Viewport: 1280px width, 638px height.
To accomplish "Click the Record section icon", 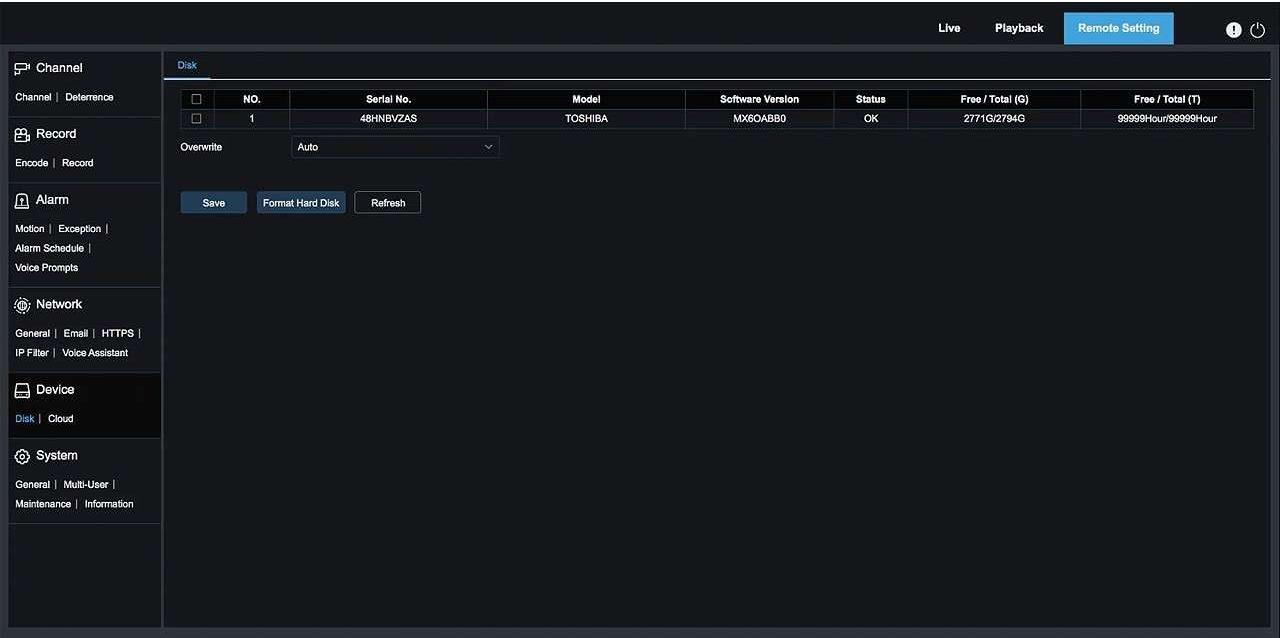I will pos(22,134).
